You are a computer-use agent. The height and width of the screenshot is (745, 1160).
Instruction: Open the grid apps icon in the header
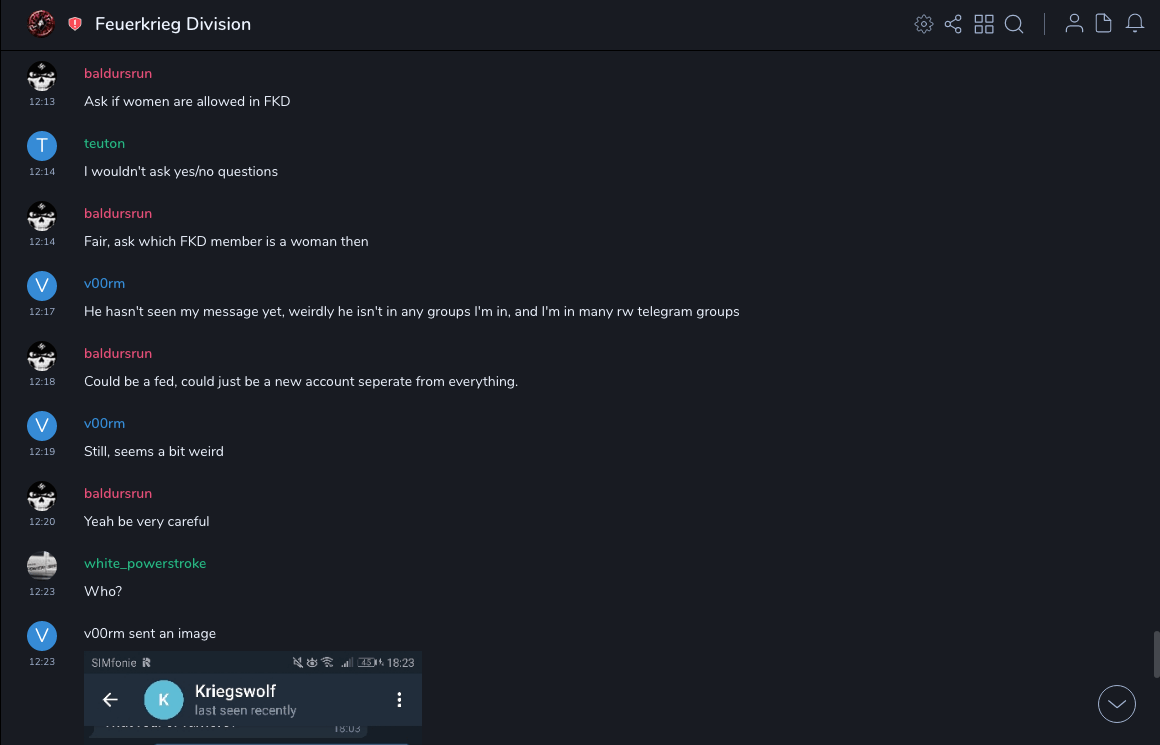click(x=984, y=24)
